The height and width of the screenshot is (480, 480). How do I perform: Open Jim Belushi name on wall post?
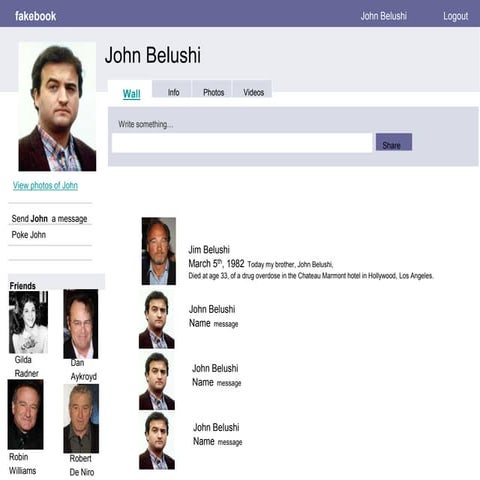point(209,250)
